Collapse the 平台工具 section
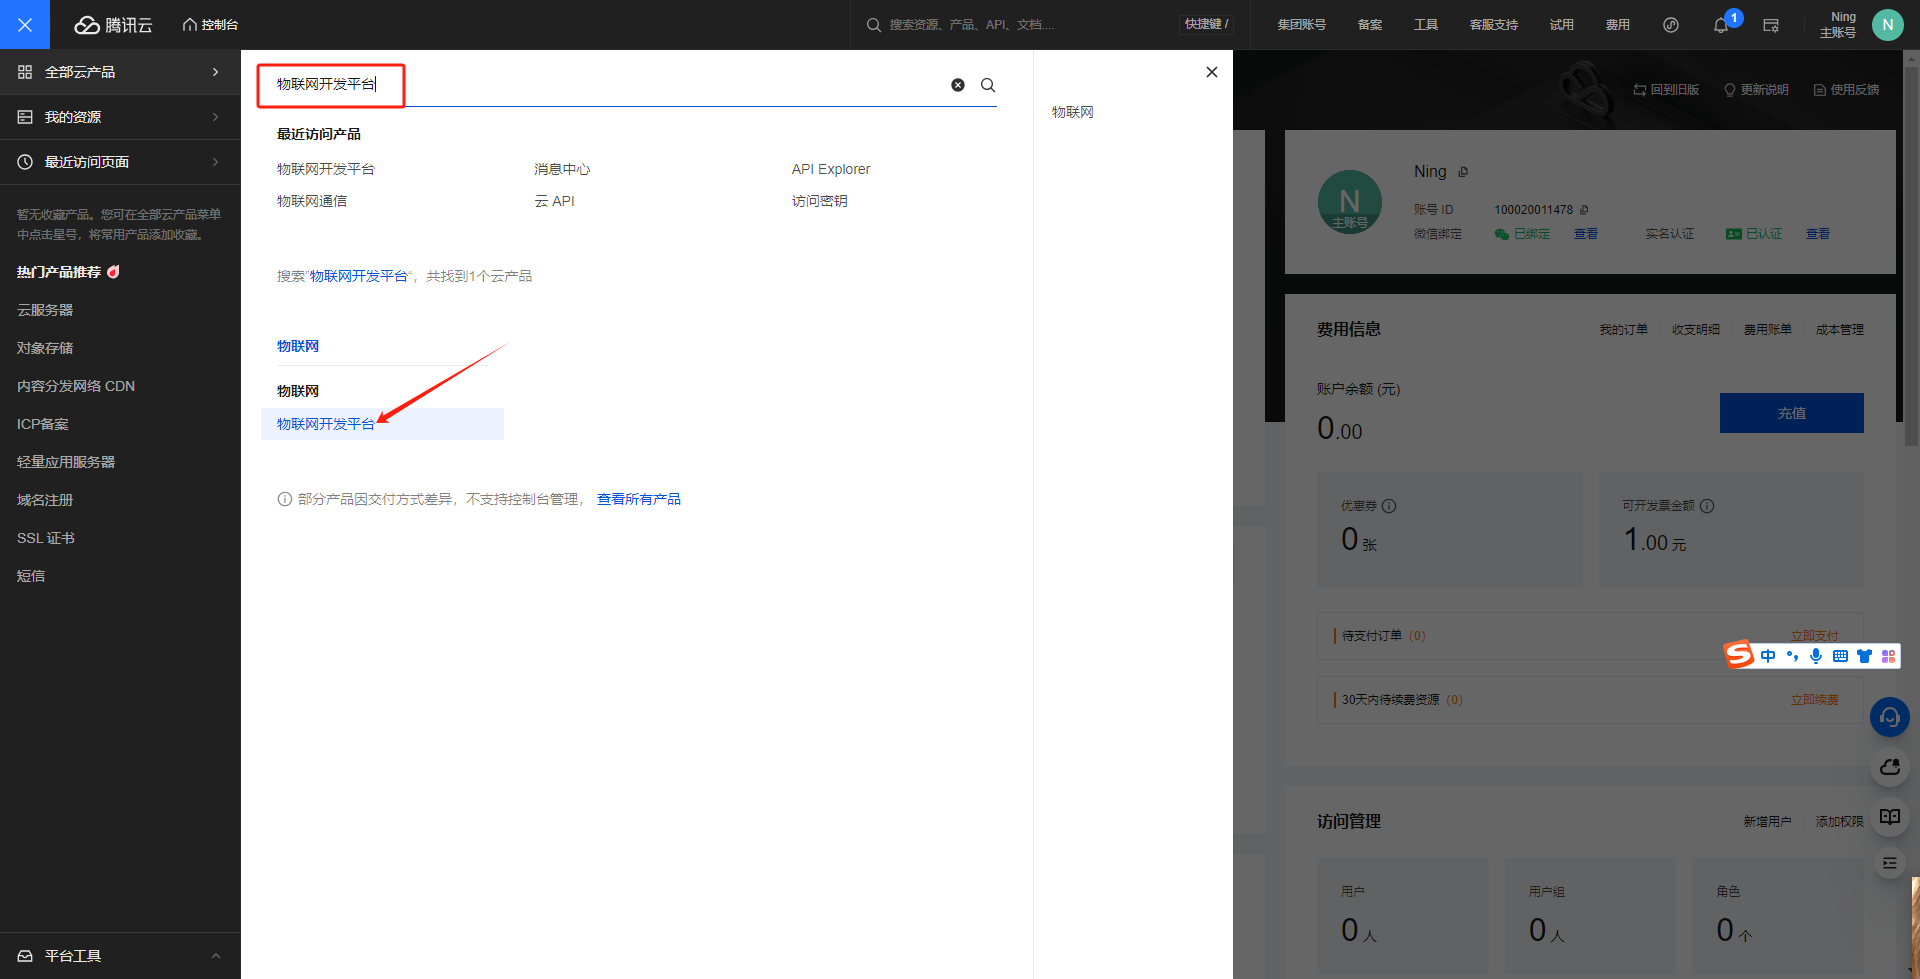The image size is (1920, 979). point(120,956)
